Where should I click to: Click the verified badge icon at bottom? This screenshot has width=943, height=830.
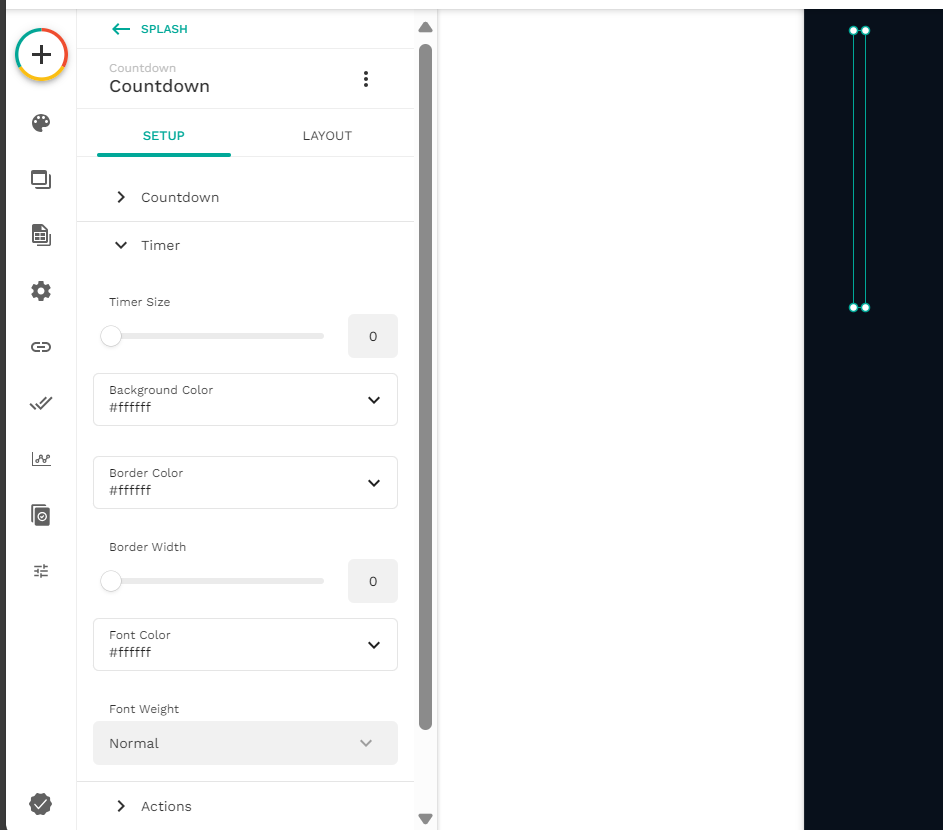[x=41, y=804]
